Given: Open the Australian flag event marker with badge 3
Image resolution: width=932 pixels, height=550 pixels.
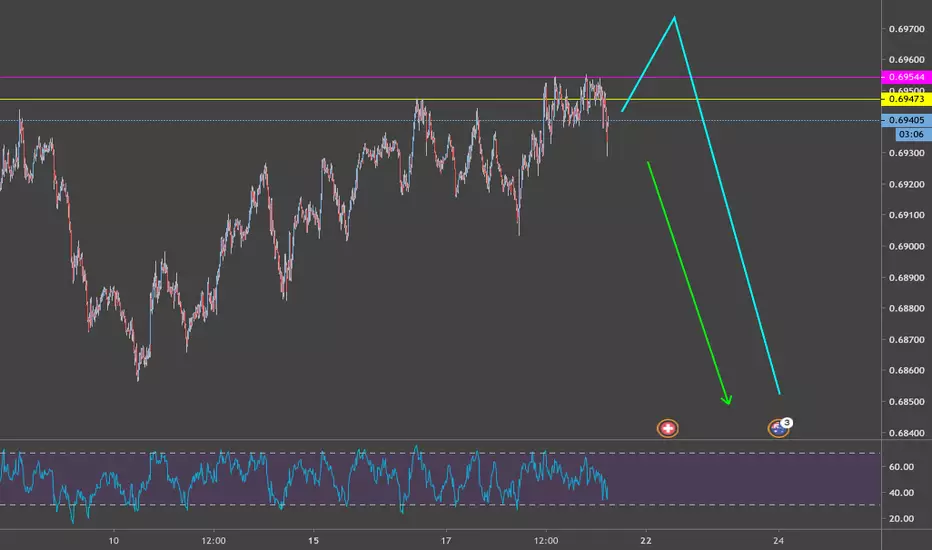Looking at the screenshot, I should click(779, 428).
